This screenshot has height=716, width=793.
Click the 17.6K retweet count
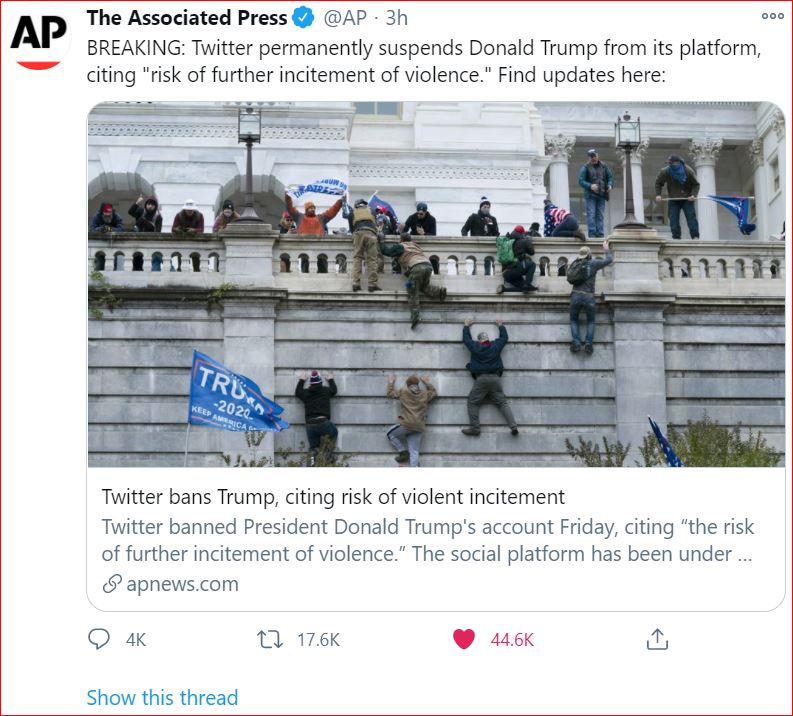319,640
